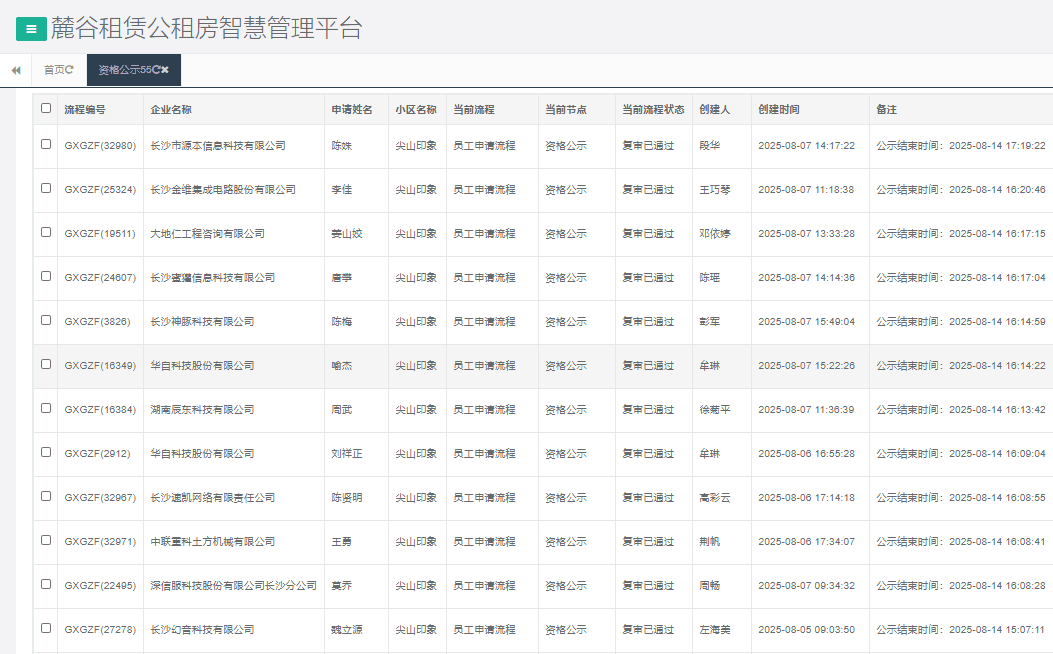Check the row for GXGZF(32980)
This screenshot has height=654, width=1053.
pos(46,144)
